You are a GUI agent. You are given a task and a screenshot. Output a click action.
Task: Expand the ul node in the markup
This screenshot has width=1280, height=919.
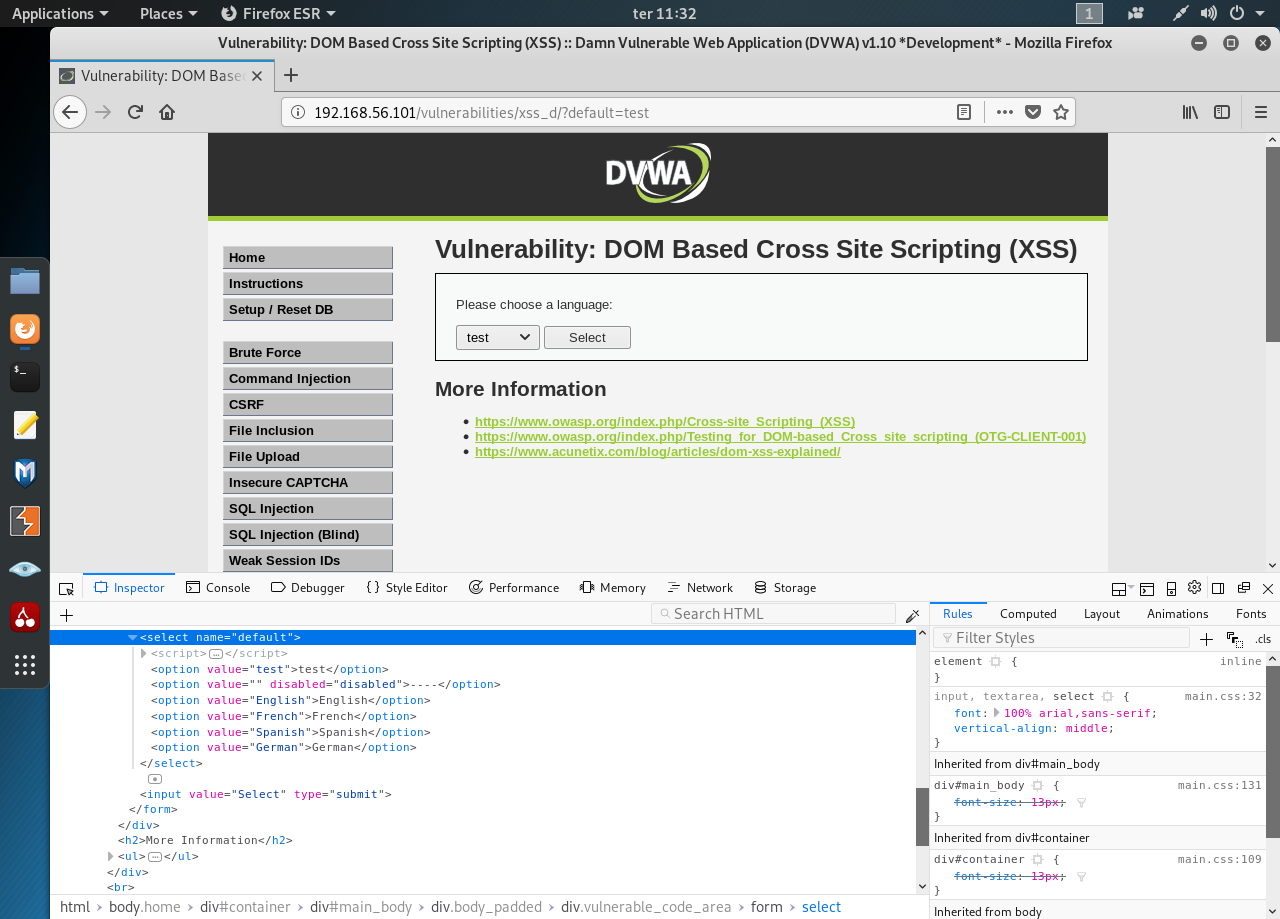tap(111, 857)
